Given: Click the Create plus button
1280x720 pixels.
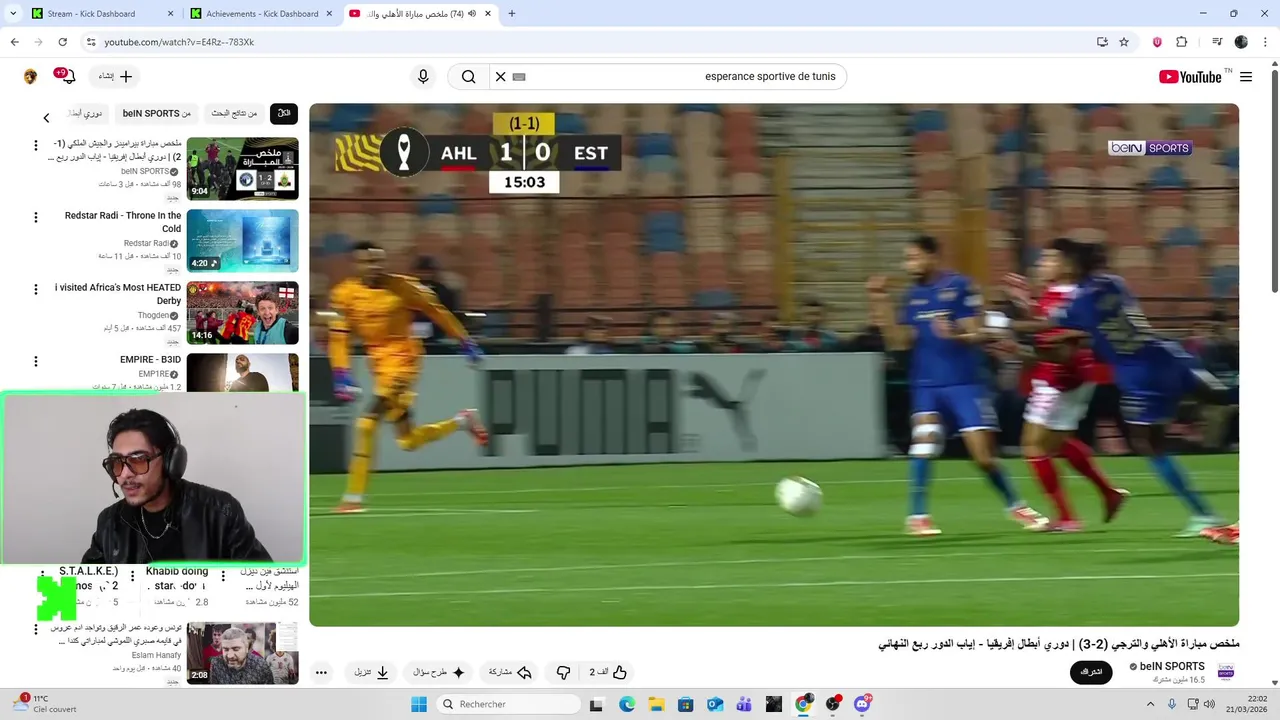Looking at the screenshot, I should point(115,77).
